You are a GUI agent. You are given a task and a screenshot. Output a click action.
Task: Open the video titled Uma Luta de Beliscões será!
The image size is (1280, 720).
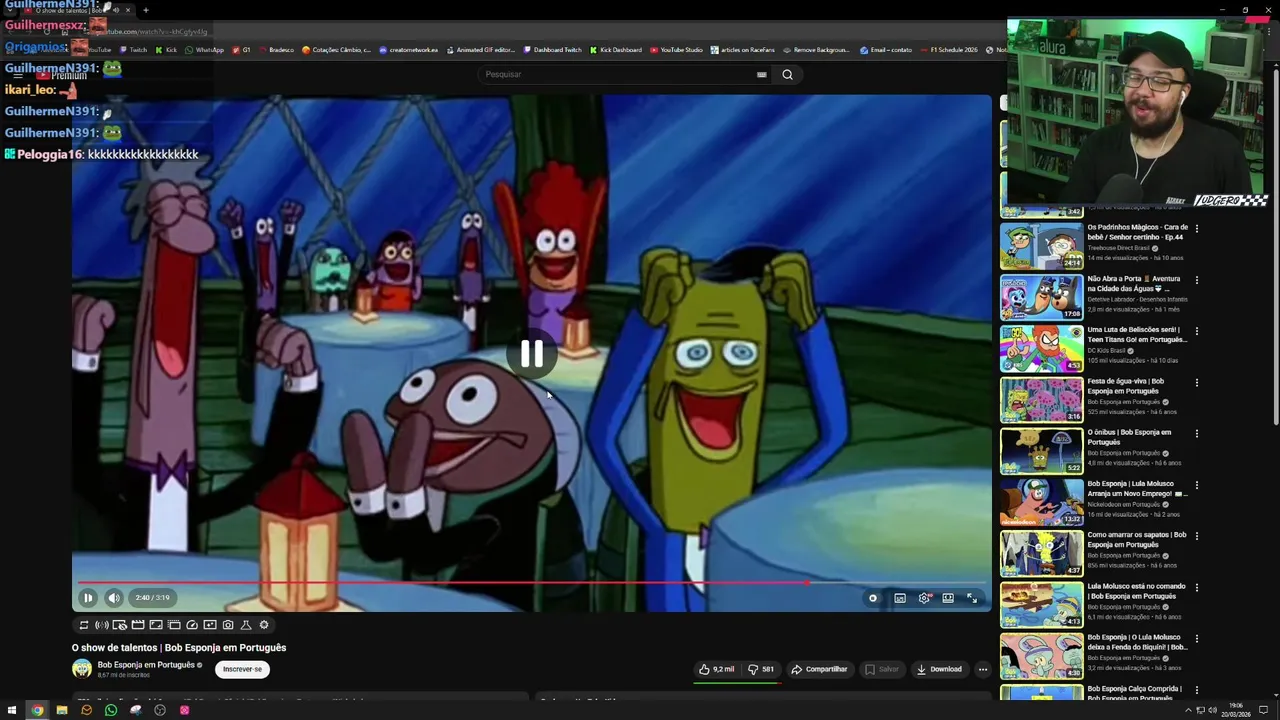[1137, 335]
